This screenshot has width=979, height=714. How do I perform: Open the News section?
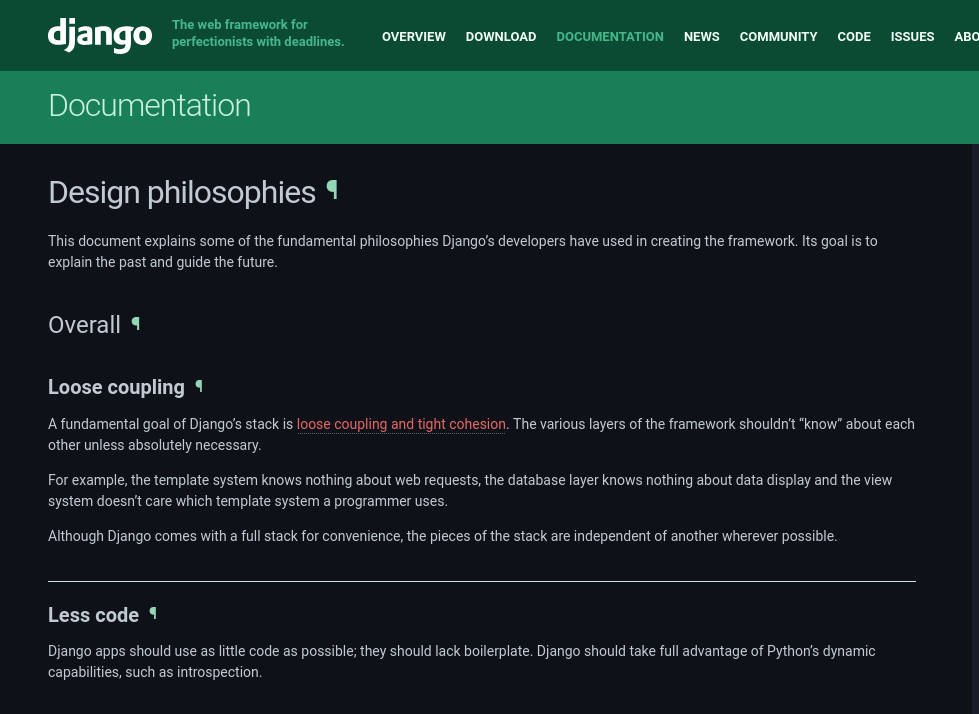point(701,37)
